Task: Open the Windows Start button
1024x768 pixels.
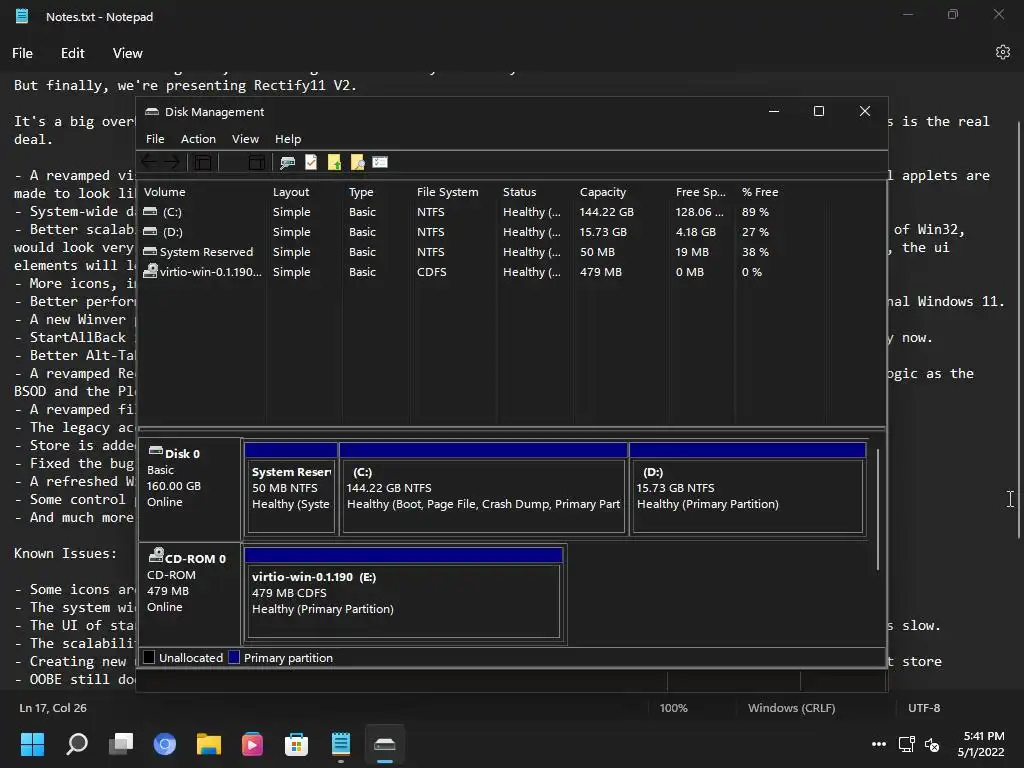Action: (32, 744)
